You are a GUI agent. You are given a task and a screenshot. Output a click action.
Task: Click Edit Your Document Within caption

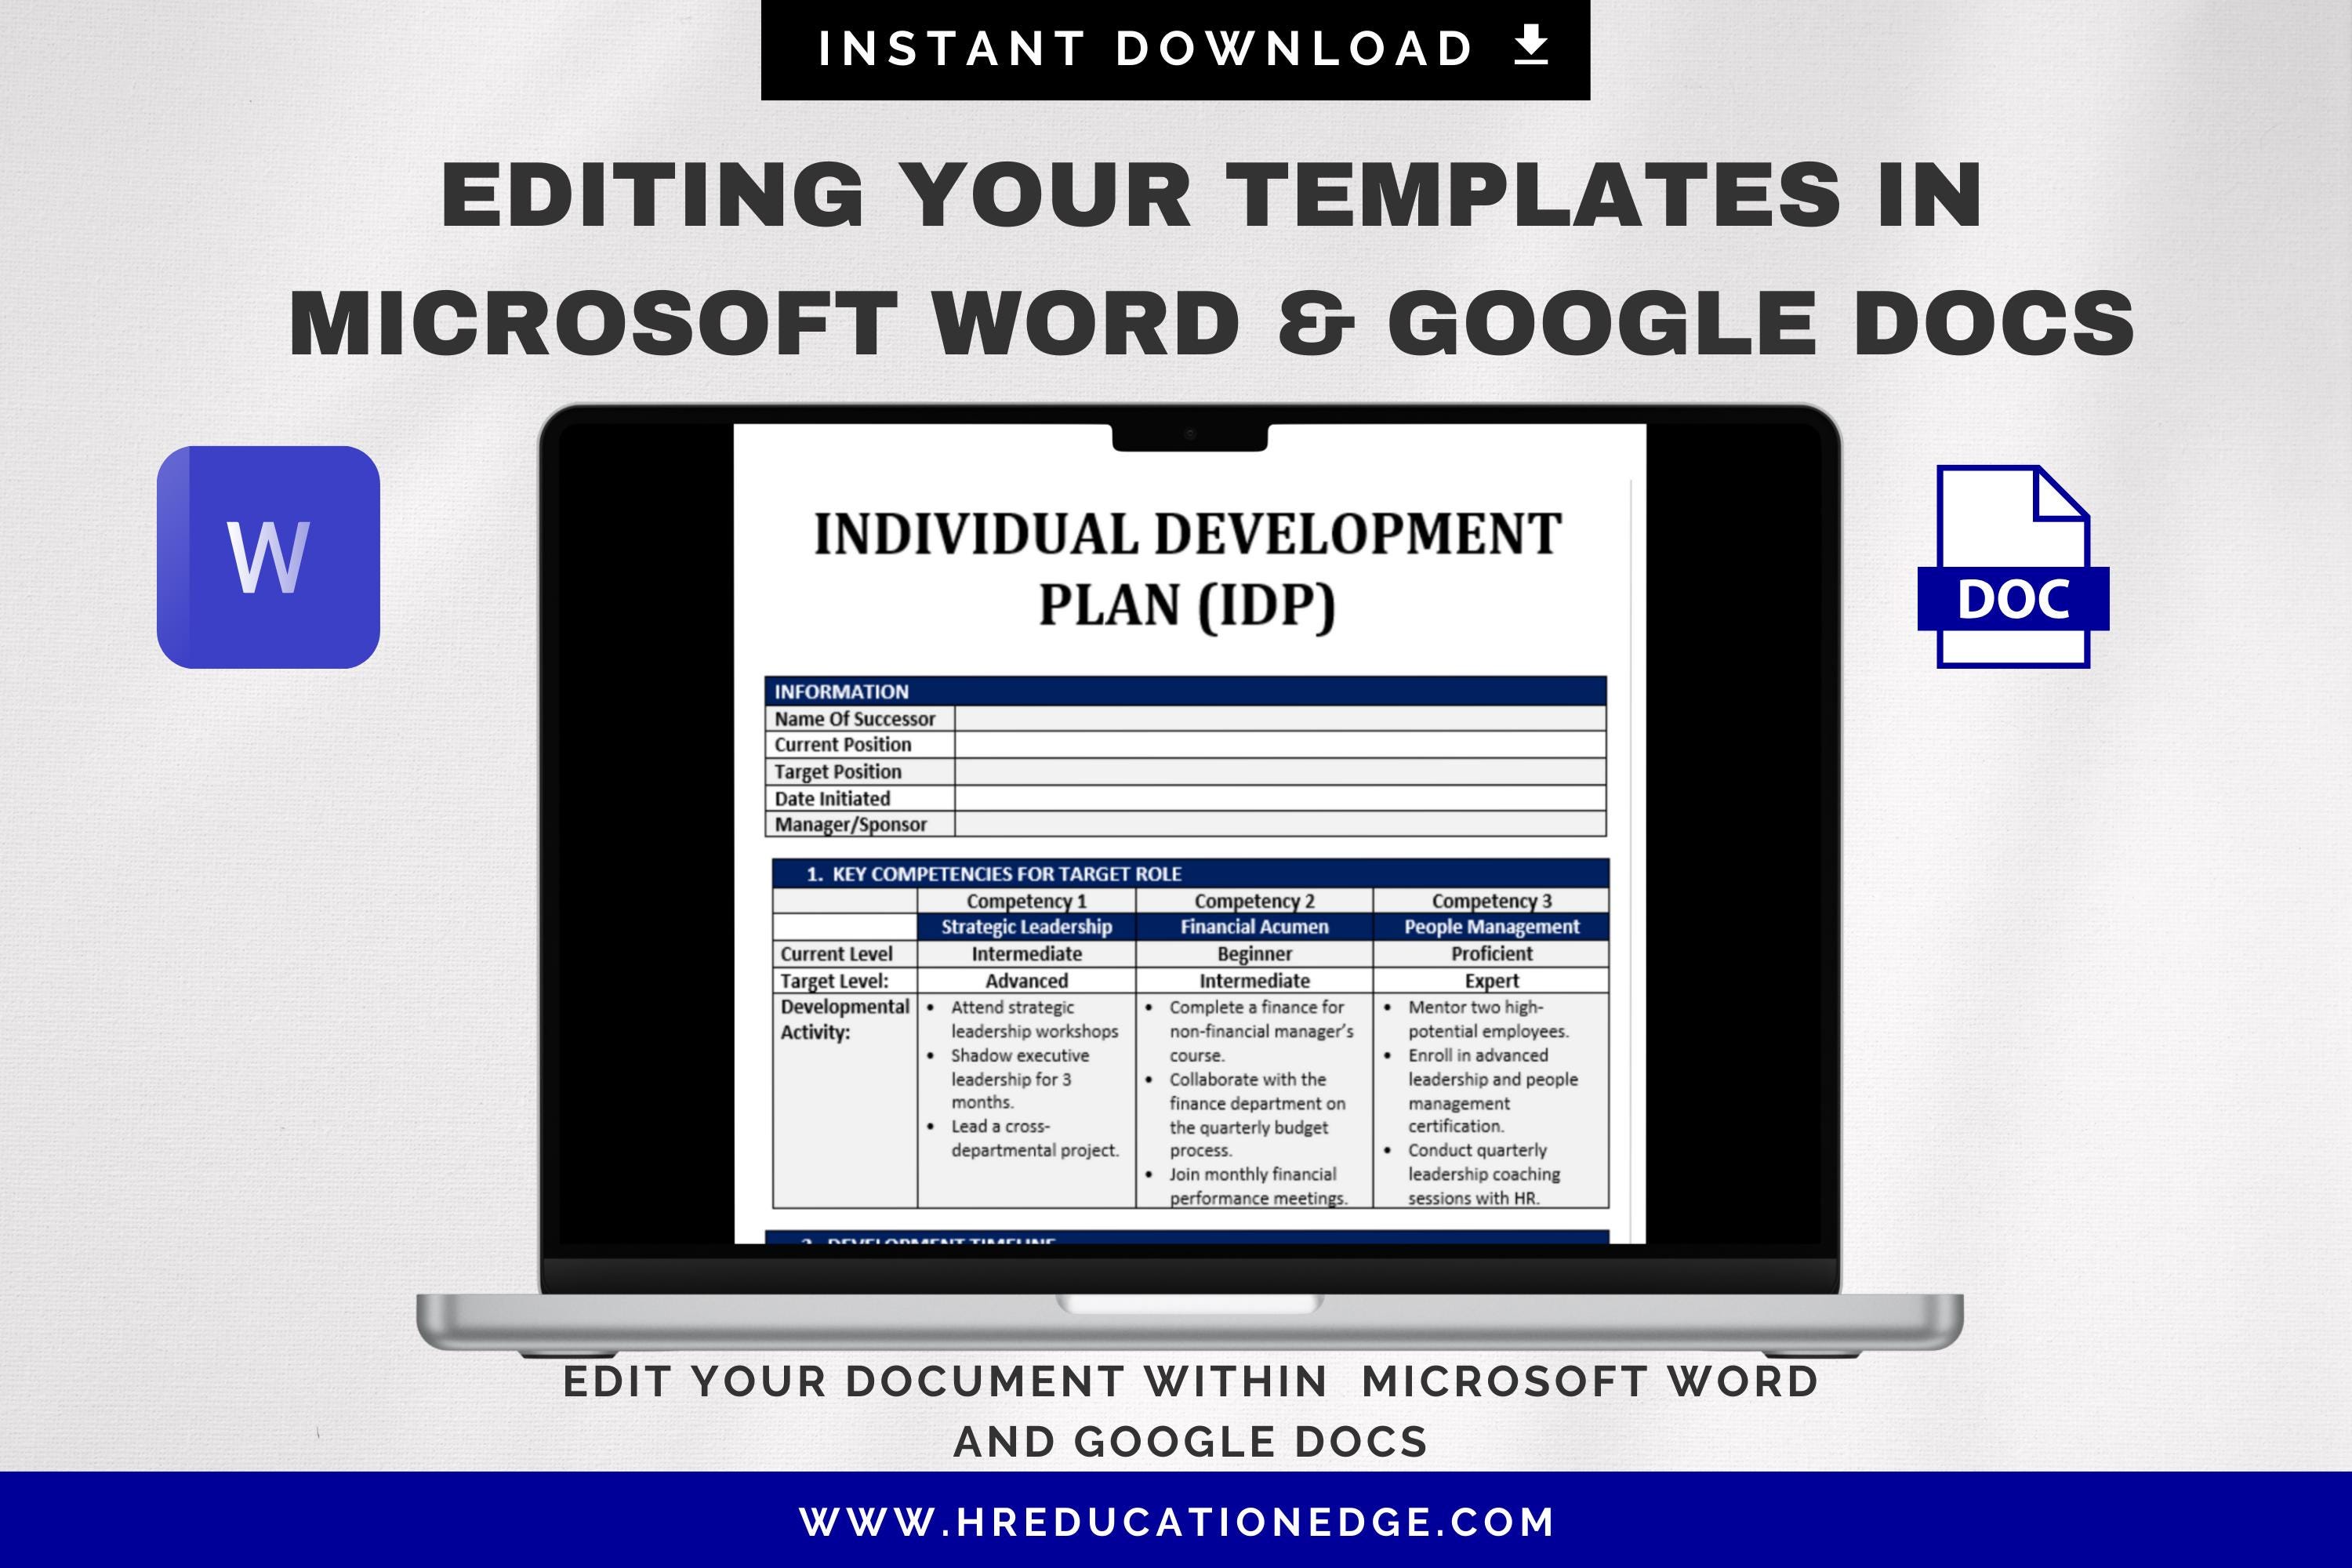tap(1190, 1411)
